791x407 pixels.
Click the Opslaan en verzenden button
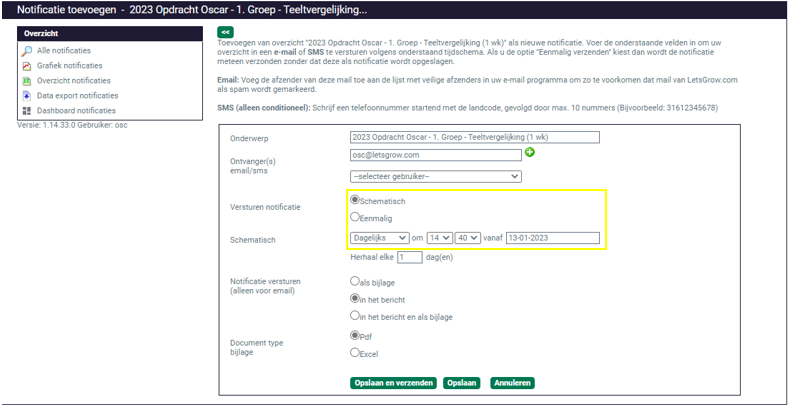click(393, 383)
